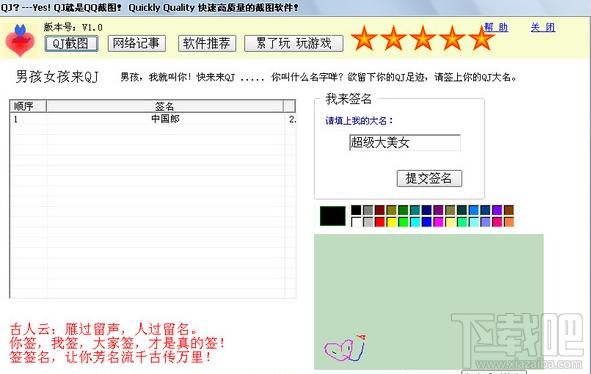This screenshot has width=591, height=374.
Task: Pick the periwinkle blue swatch
Action: point(485,222)
